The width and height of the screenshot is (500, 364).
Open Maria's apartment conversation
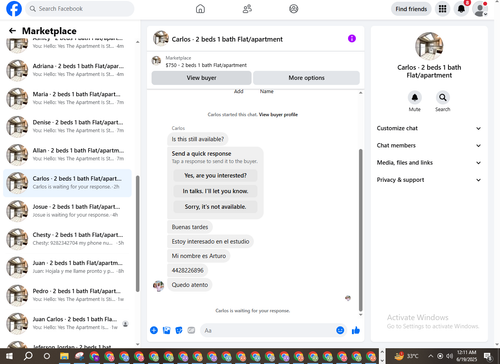(67, 98)
